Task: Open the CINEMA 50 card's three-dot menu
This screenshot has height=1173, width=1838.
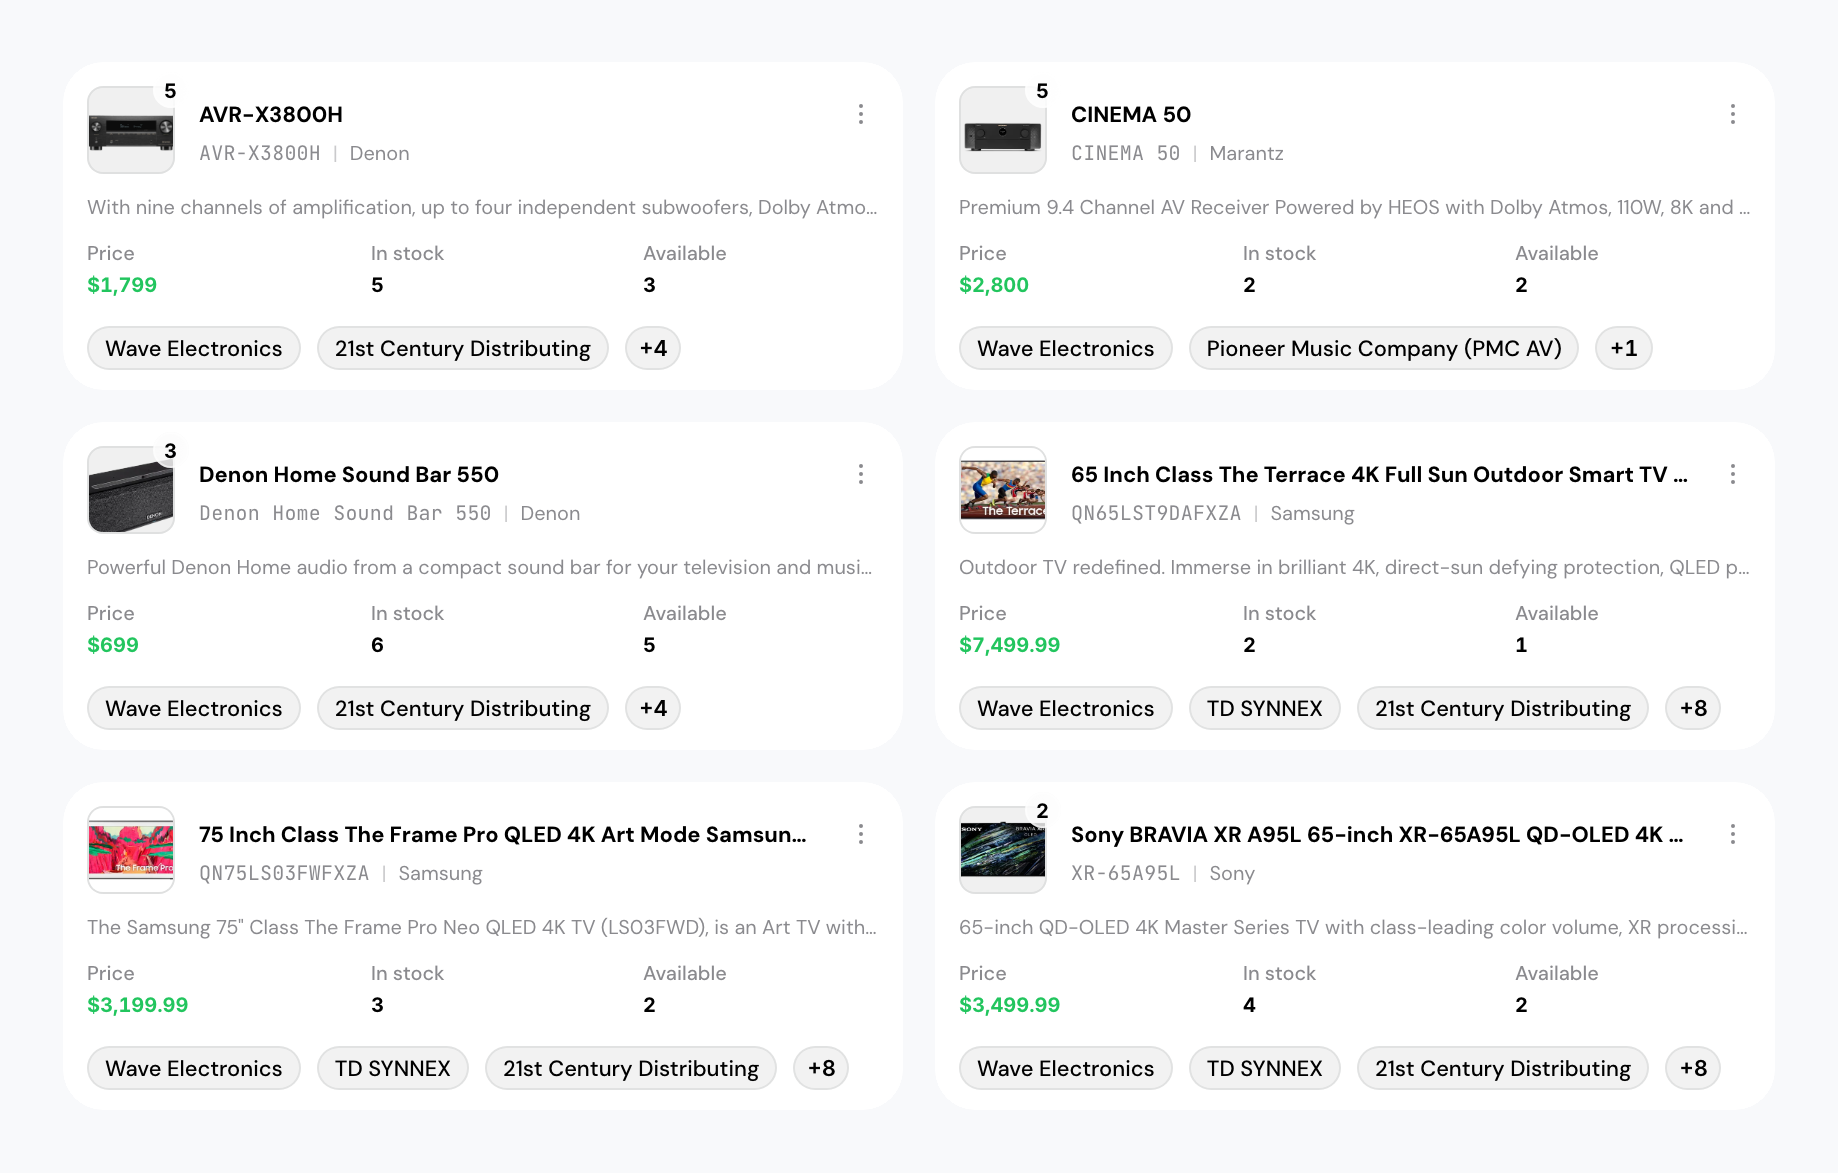Action: (x=1732, y=114)
